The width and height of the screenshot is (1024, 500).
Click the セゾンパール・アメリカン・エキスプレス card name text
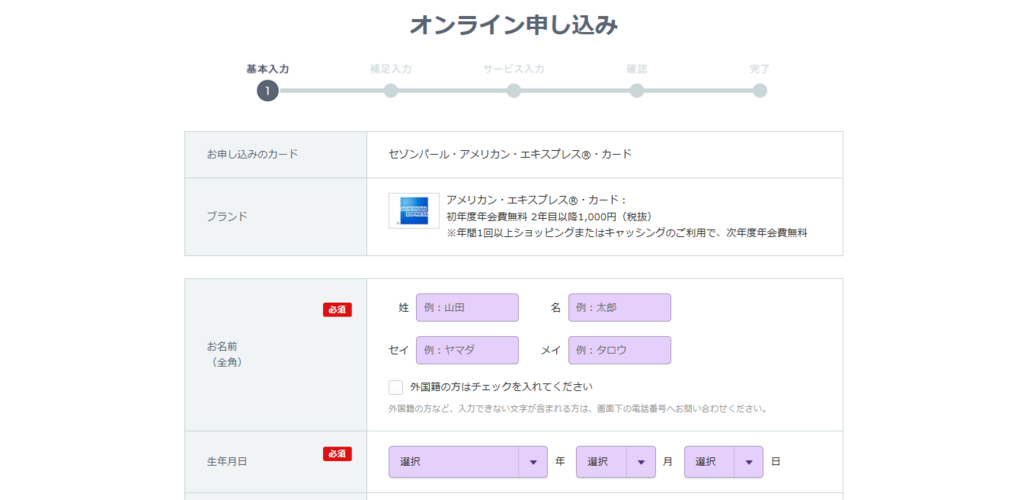click(510, 154)
